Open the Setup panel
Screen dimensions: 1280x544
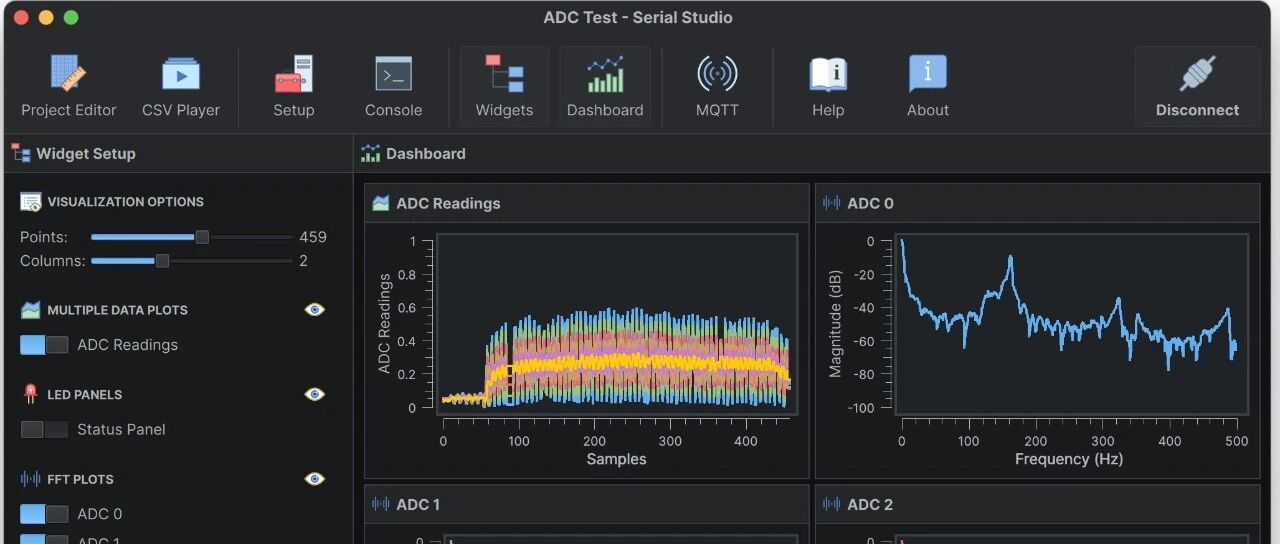pos(294,86)
